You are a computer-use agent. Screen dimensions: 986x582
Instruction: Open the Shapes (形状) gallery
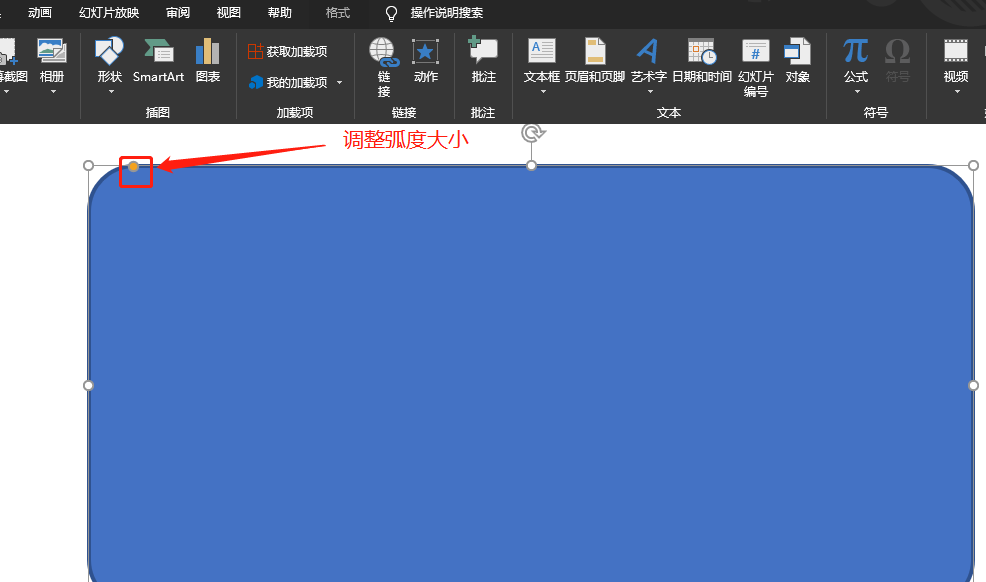tap(109, 60)
